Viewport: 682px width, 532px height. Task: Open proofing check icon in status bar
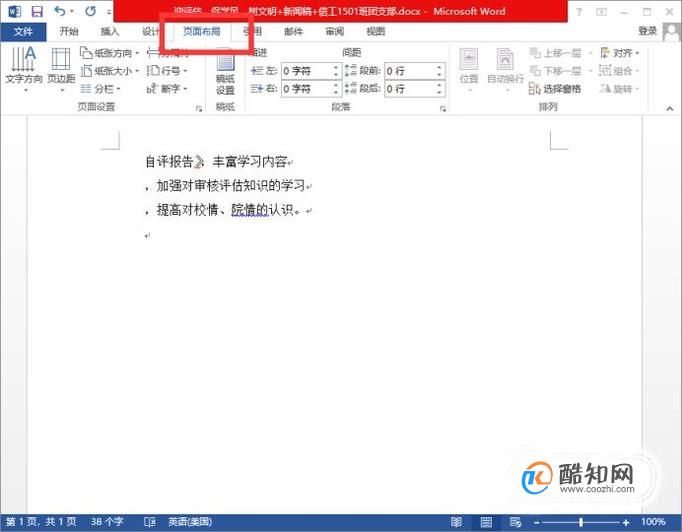tap(149, 522)
